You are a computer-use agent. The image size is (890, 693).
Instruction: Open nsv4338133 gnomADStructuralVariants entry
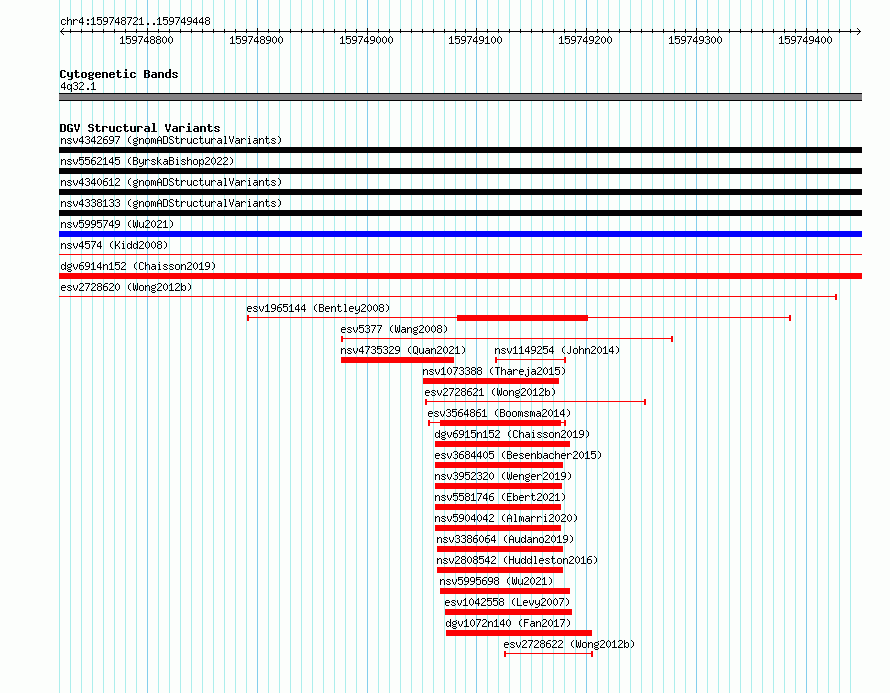tap(171, 203)
